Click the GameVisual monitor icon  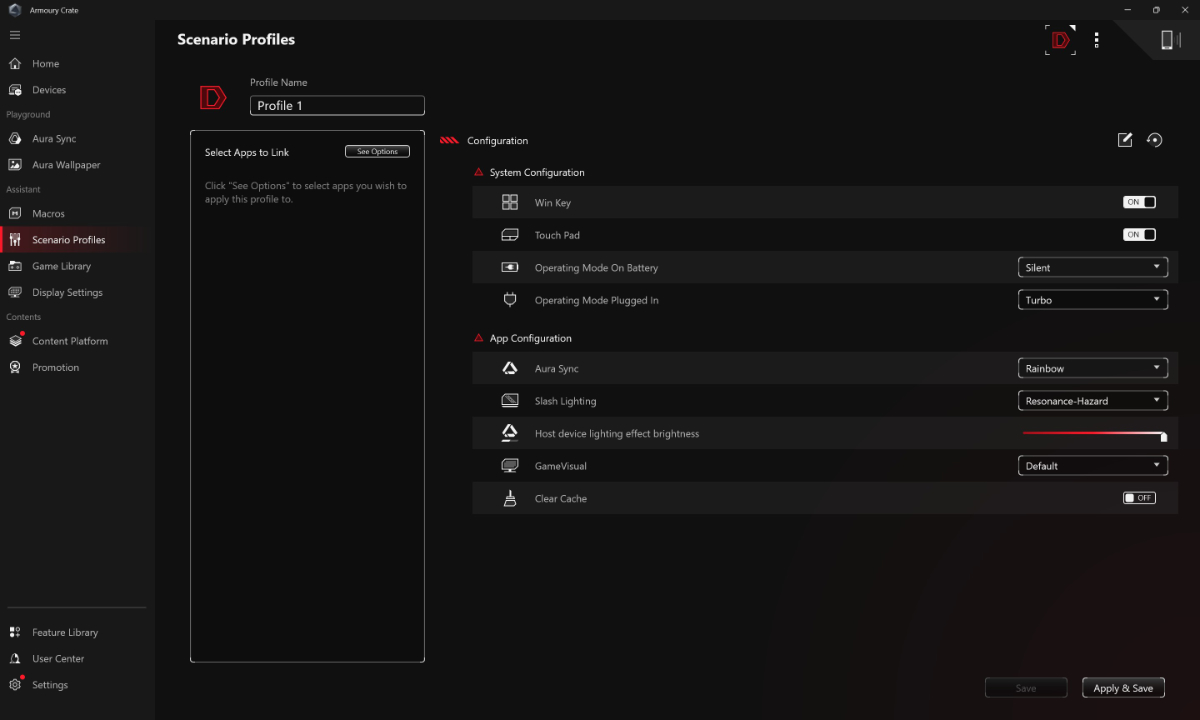[510, 466]
